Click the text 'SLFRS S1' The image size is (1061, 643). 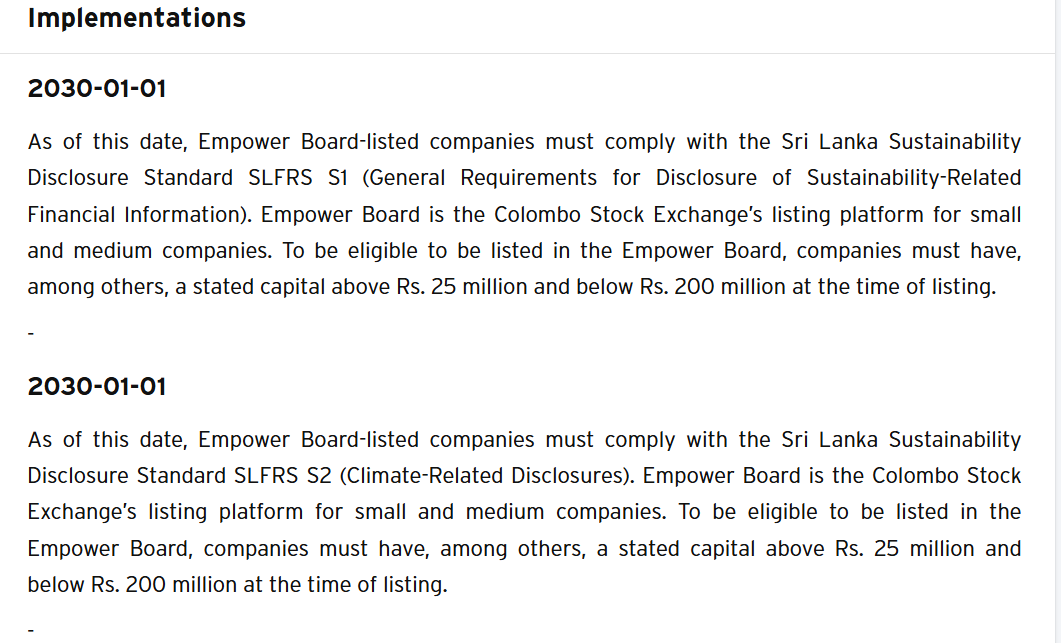pyautogui.click(x=298, y=177)
